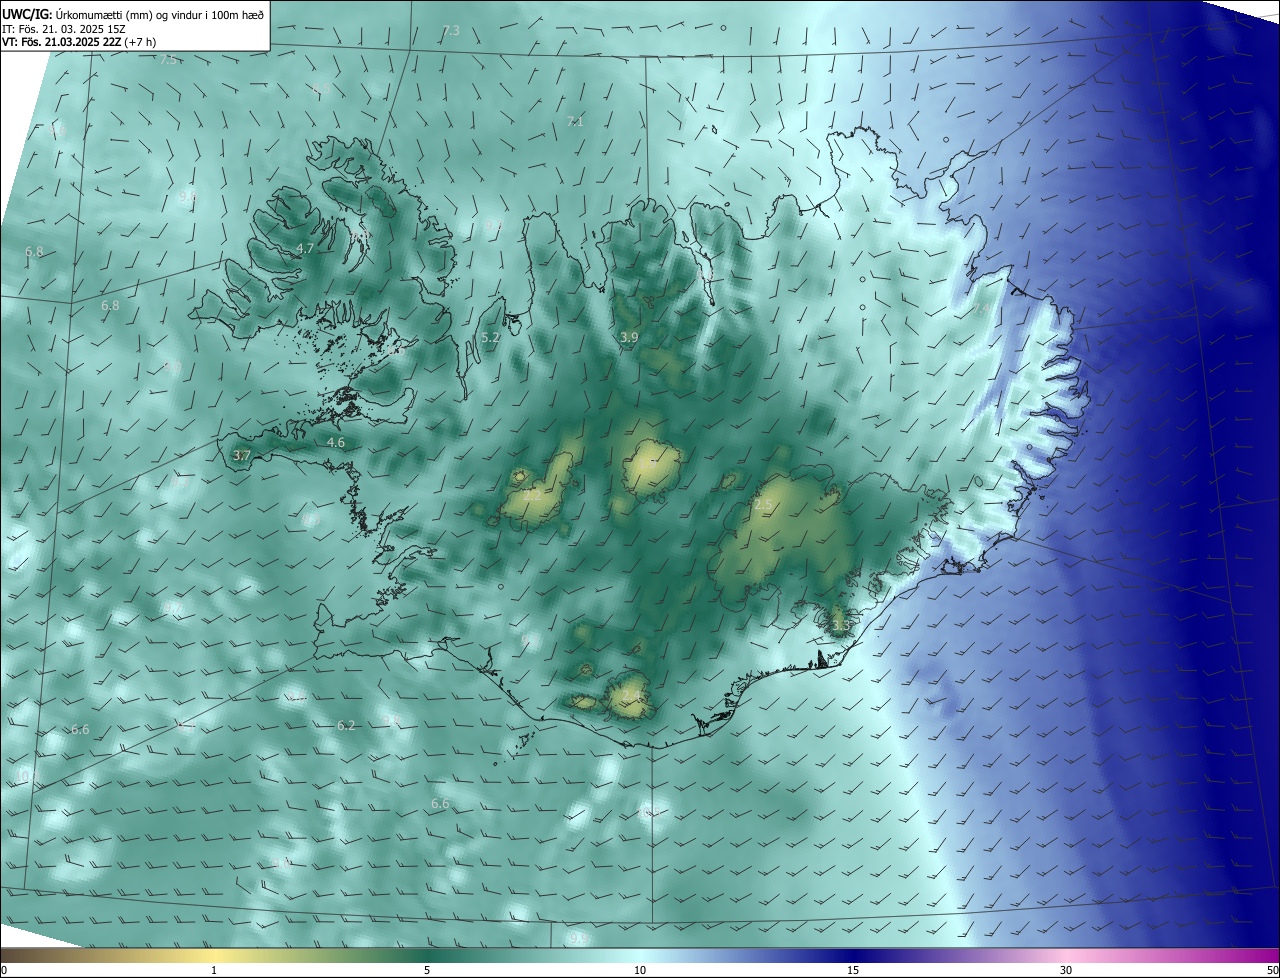Image resolution: width=1280 pixels, height=978 pixels.
Task: Click the 4.6 value label
Action: [x=336, y=442]
